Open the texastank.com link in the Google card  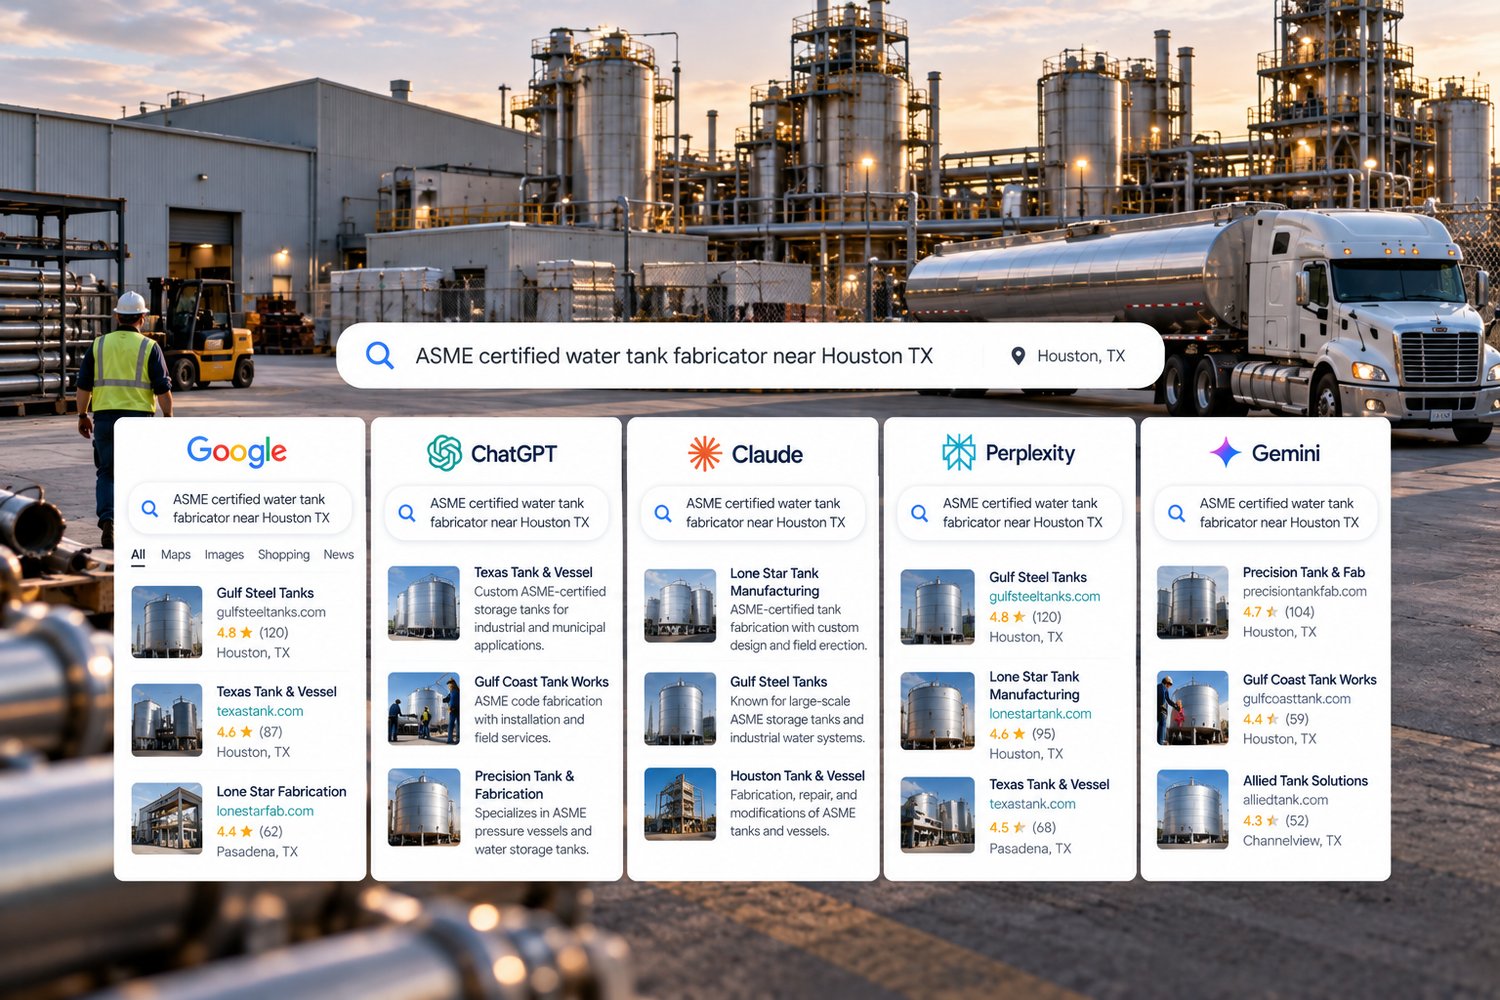[x=260, y=711]
